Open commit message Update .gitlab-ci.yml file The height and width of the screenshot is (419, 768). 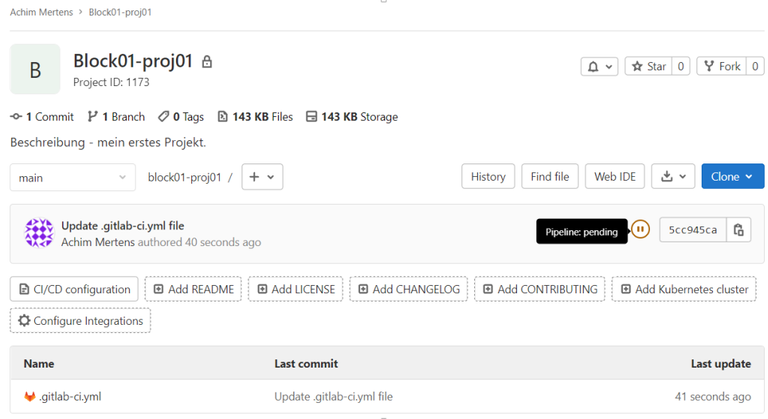(122, 226)
